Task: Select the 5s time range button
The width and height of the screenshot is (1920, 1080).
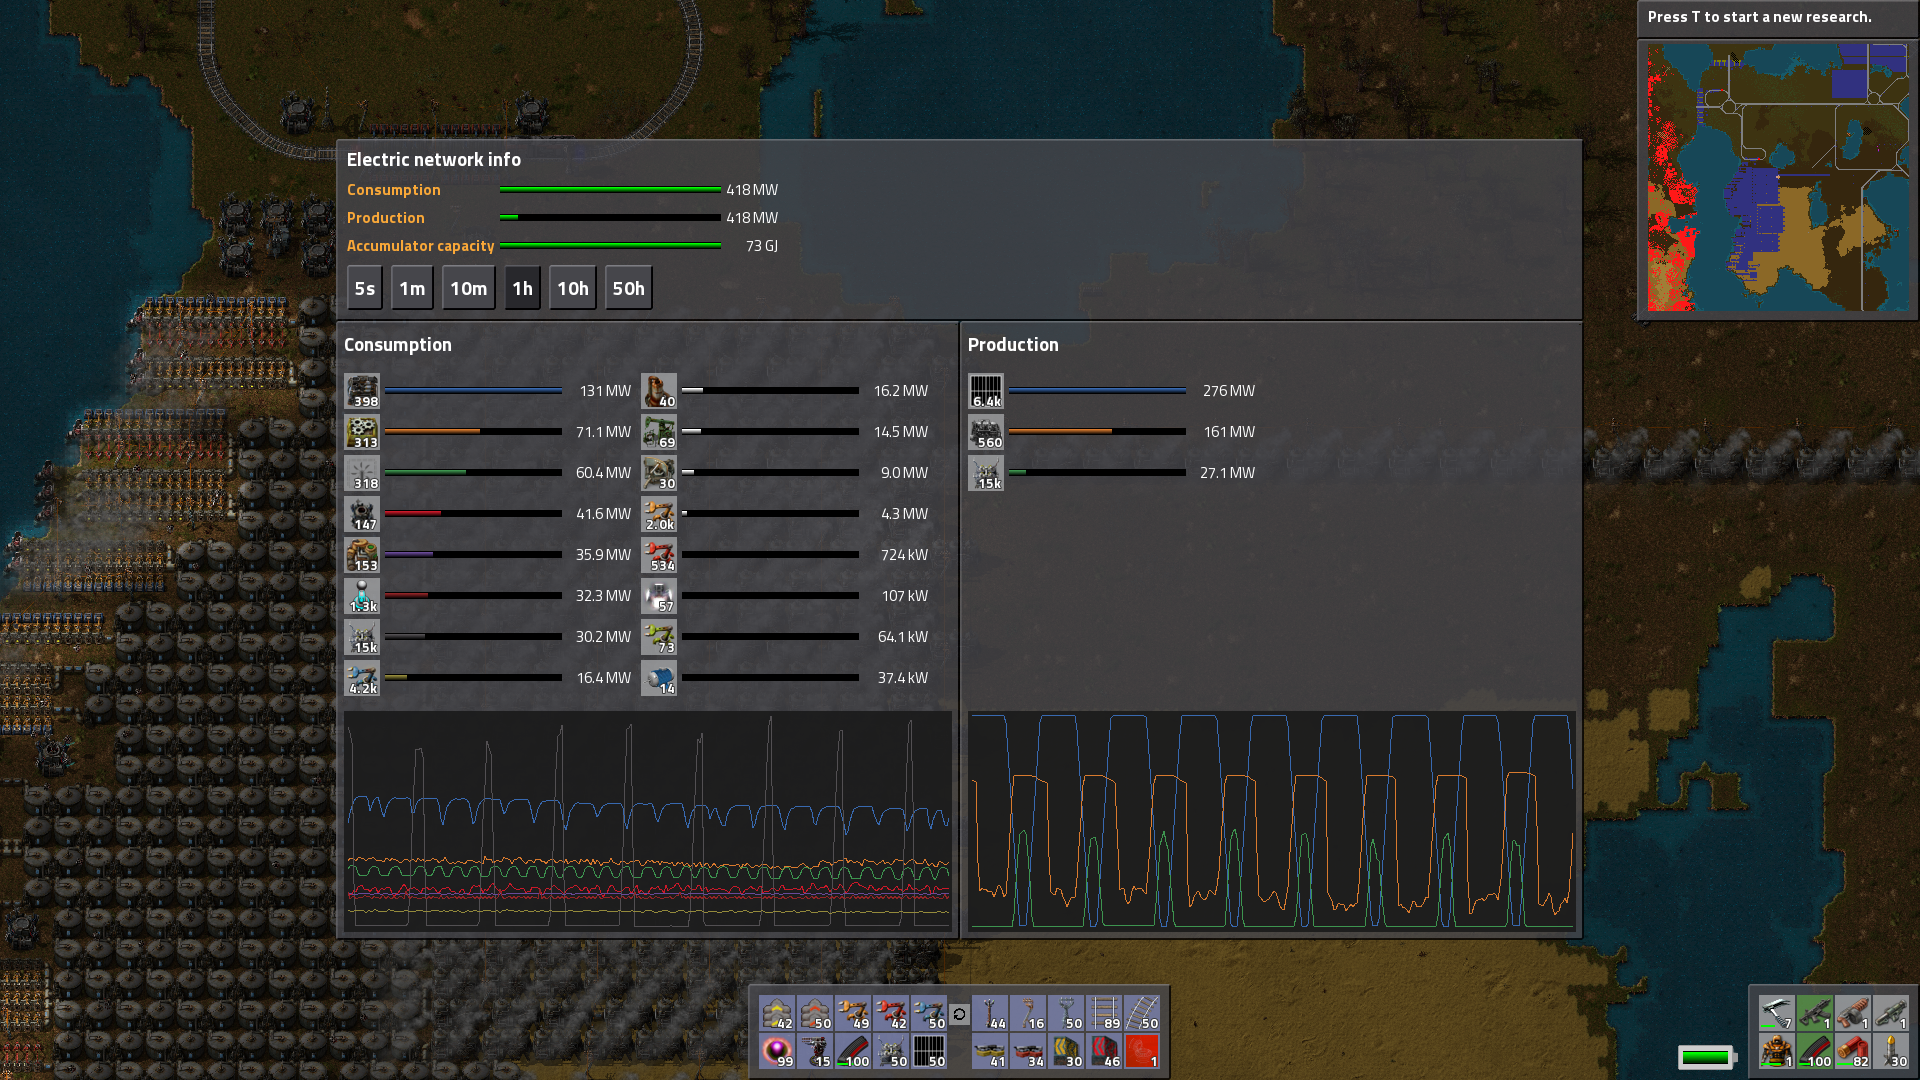Action: coord(364,288)
